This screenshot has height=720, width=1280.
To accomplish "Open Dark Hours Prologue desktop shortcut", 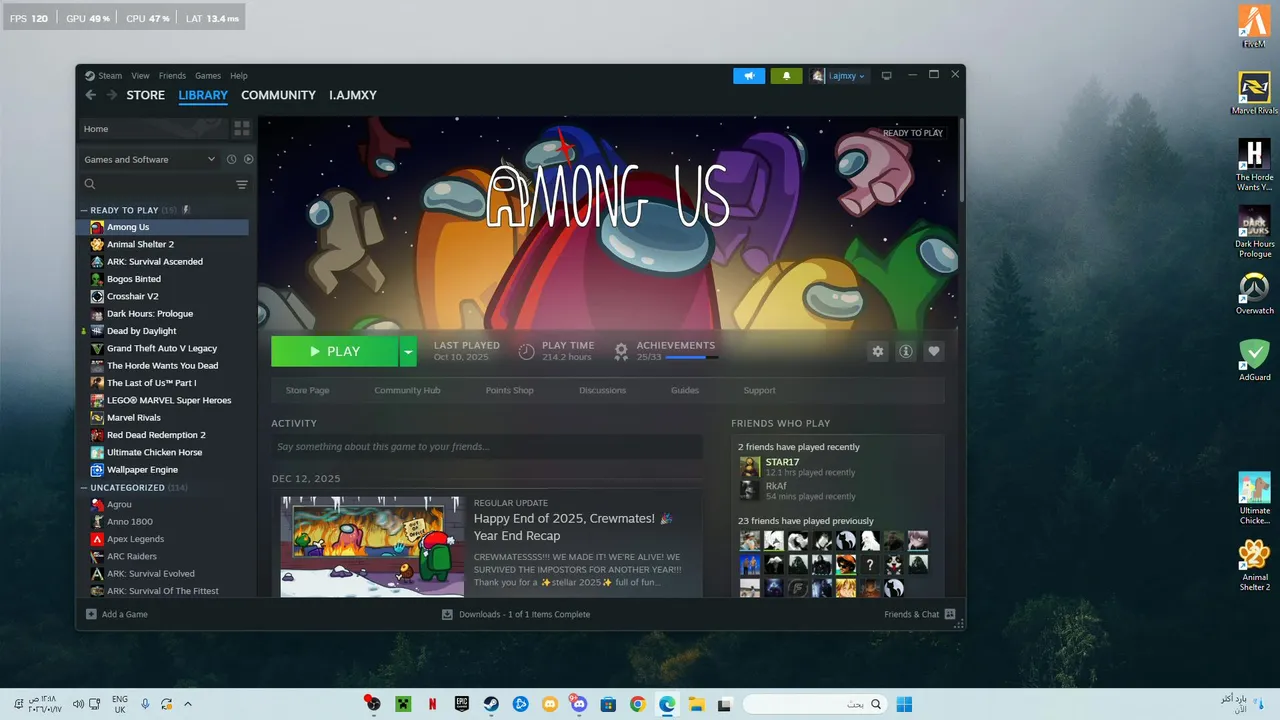I will (x=1254, y=232).
